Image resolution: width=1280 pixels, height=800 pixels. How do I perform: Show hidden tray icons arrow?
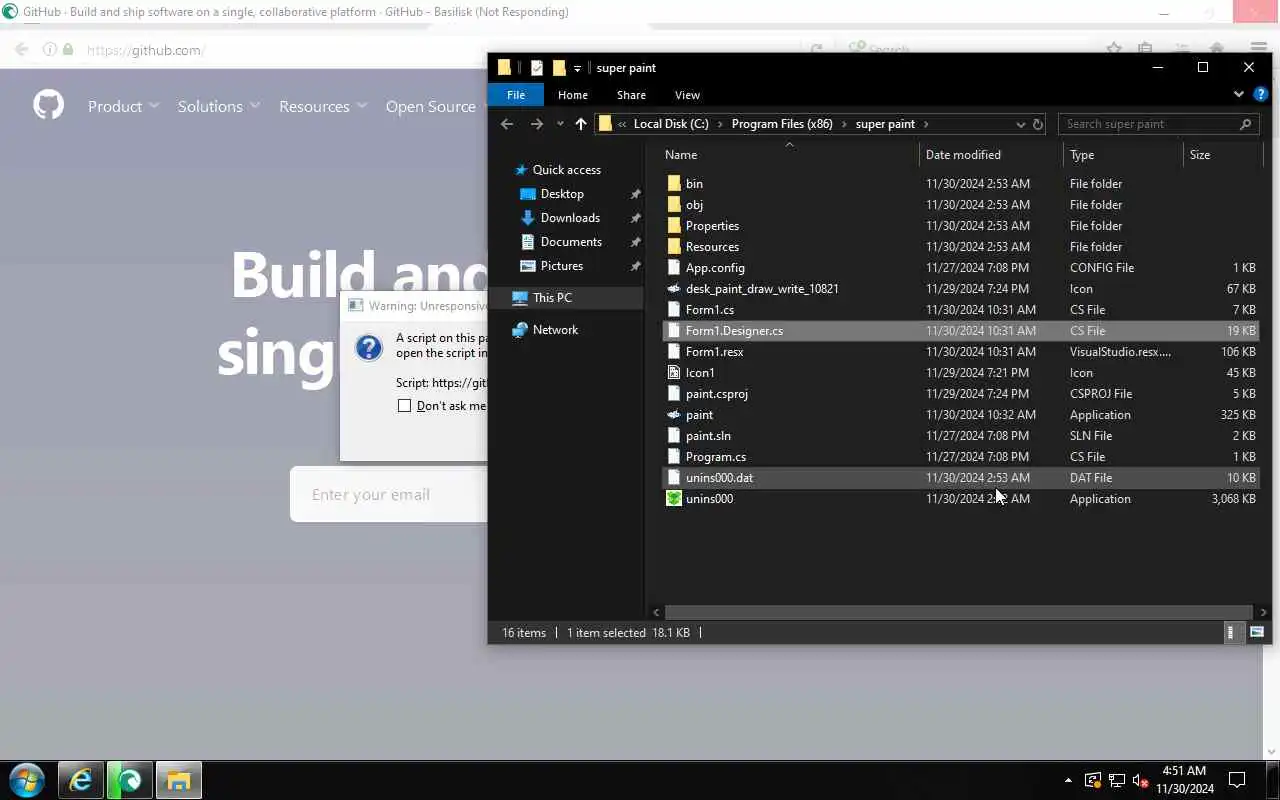coord(1068,780)
